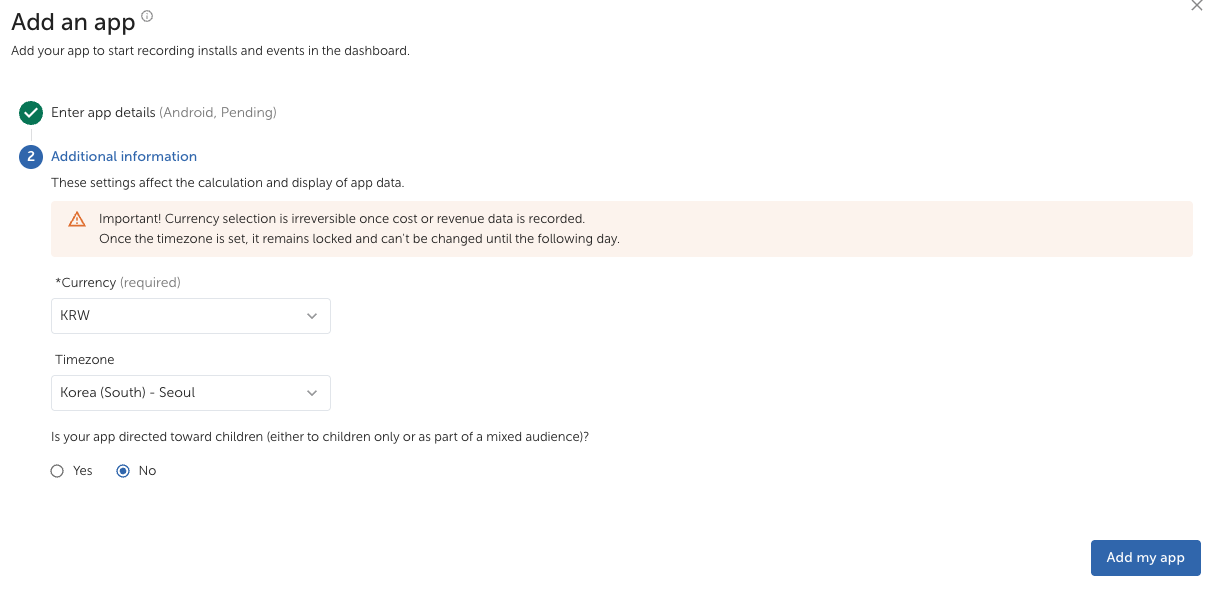Screen dimensions: 1214x593
Task: Click the info icon beside Add an app
Action: (147, 16)
